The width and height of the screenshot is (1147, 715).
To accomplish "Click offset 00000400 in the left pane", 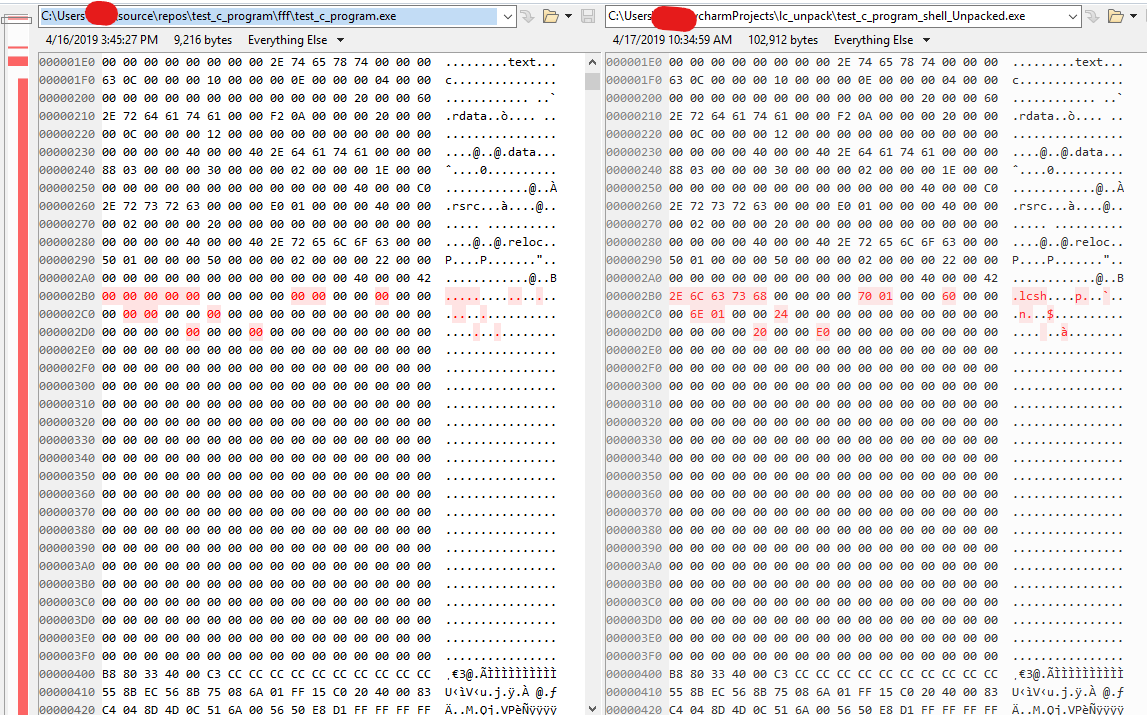I will pos(67,674).
